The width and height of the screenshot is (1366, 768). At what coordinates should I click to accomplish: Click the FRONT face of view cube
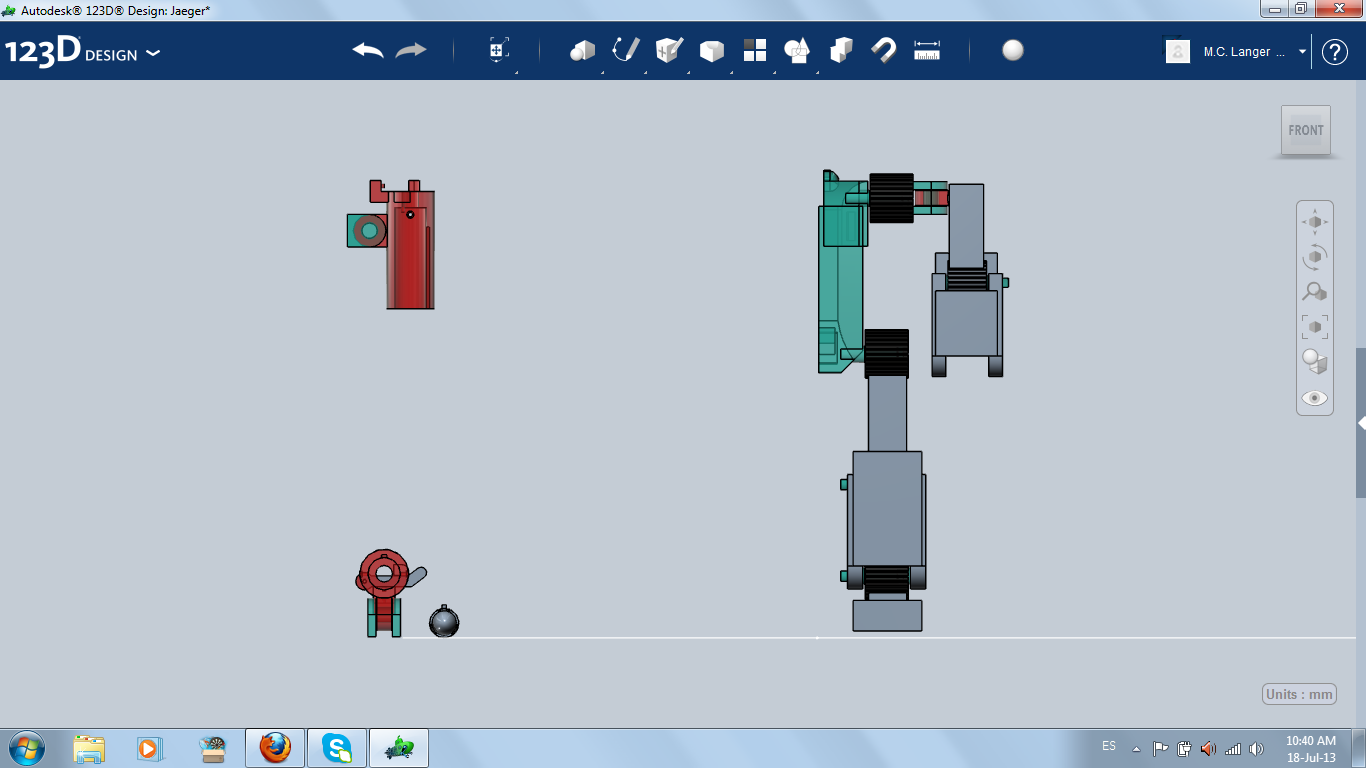pyautogui.click(x=1306, y=130)
